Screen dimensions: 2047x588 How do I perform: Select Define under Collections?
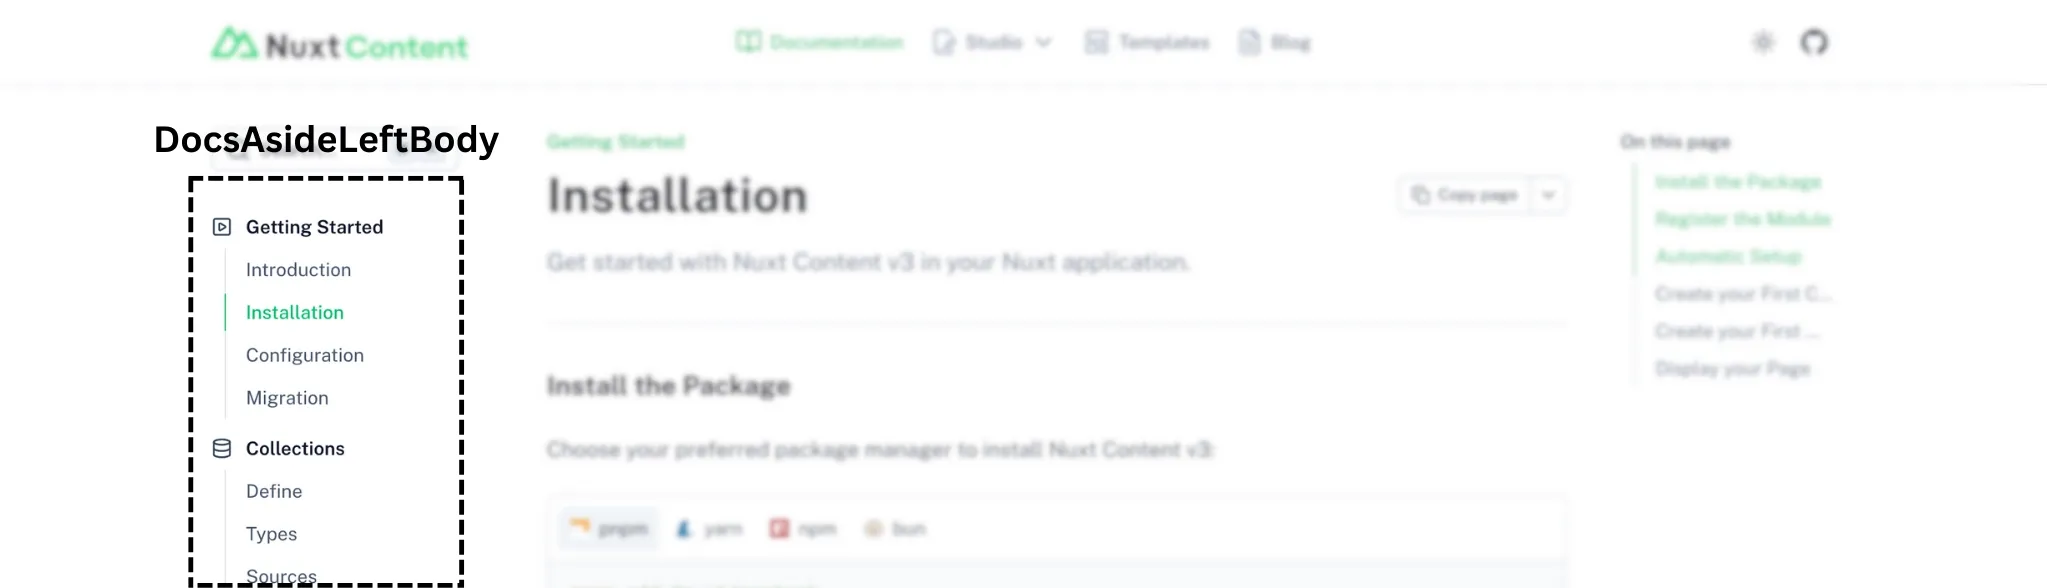274,491
